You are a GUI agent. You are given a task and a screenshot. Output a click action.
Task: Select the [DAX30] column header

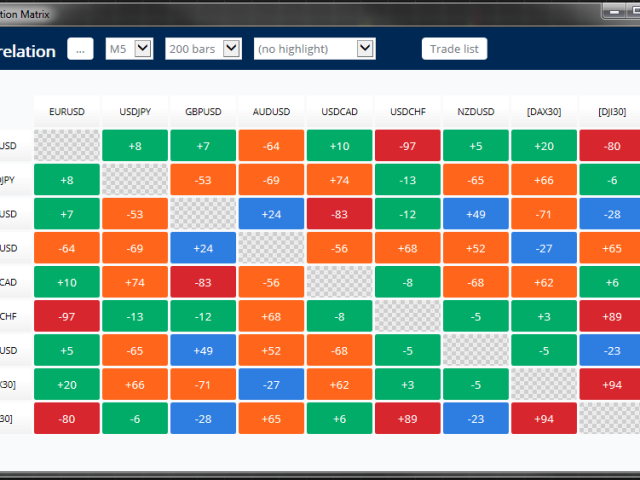pos(543,112)
